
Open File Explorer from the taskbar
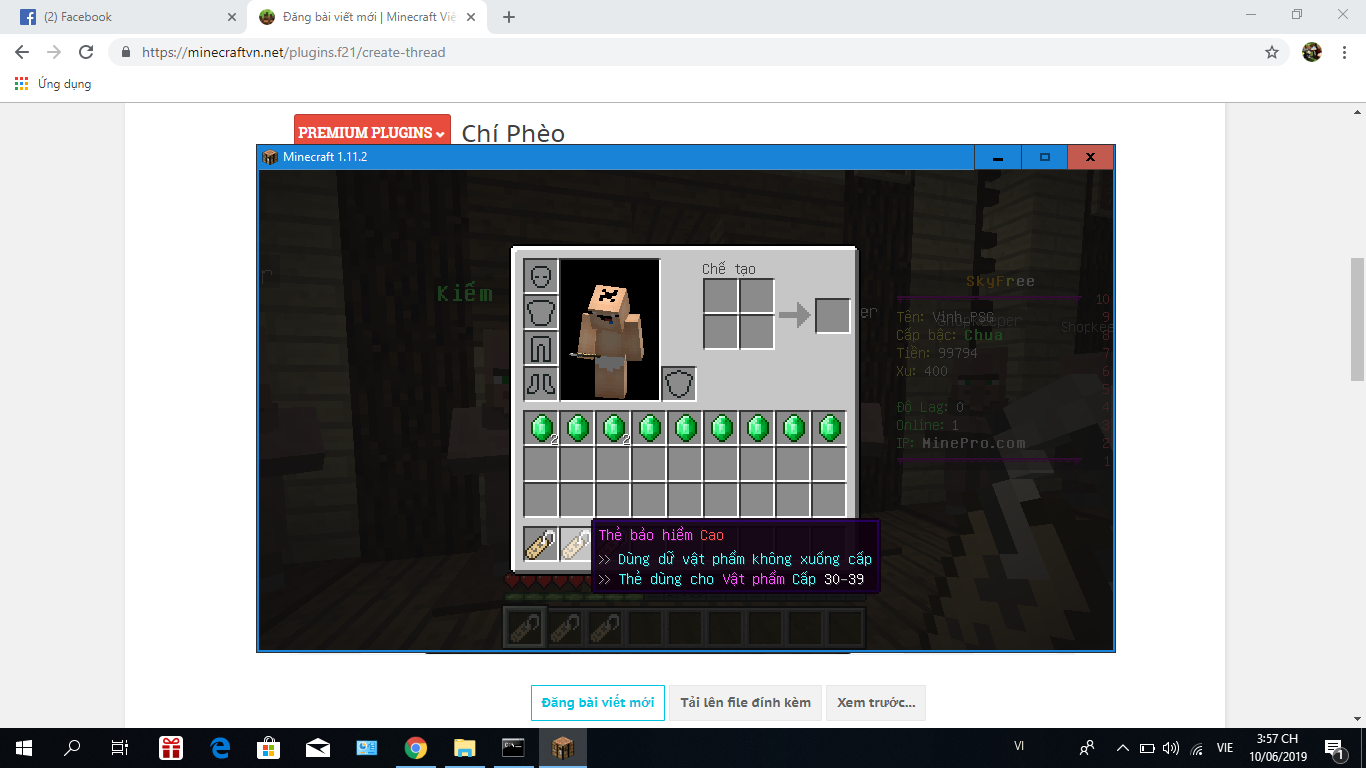[x=465, y=748]
